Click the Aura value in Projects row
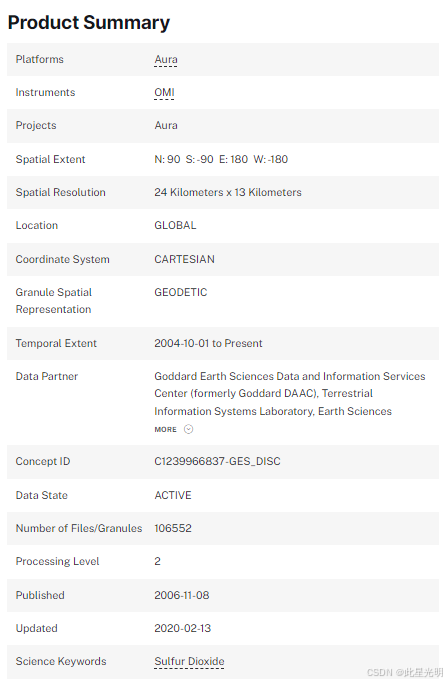The height and width of the screenshot is (684, 447). (x=166, y=126)
